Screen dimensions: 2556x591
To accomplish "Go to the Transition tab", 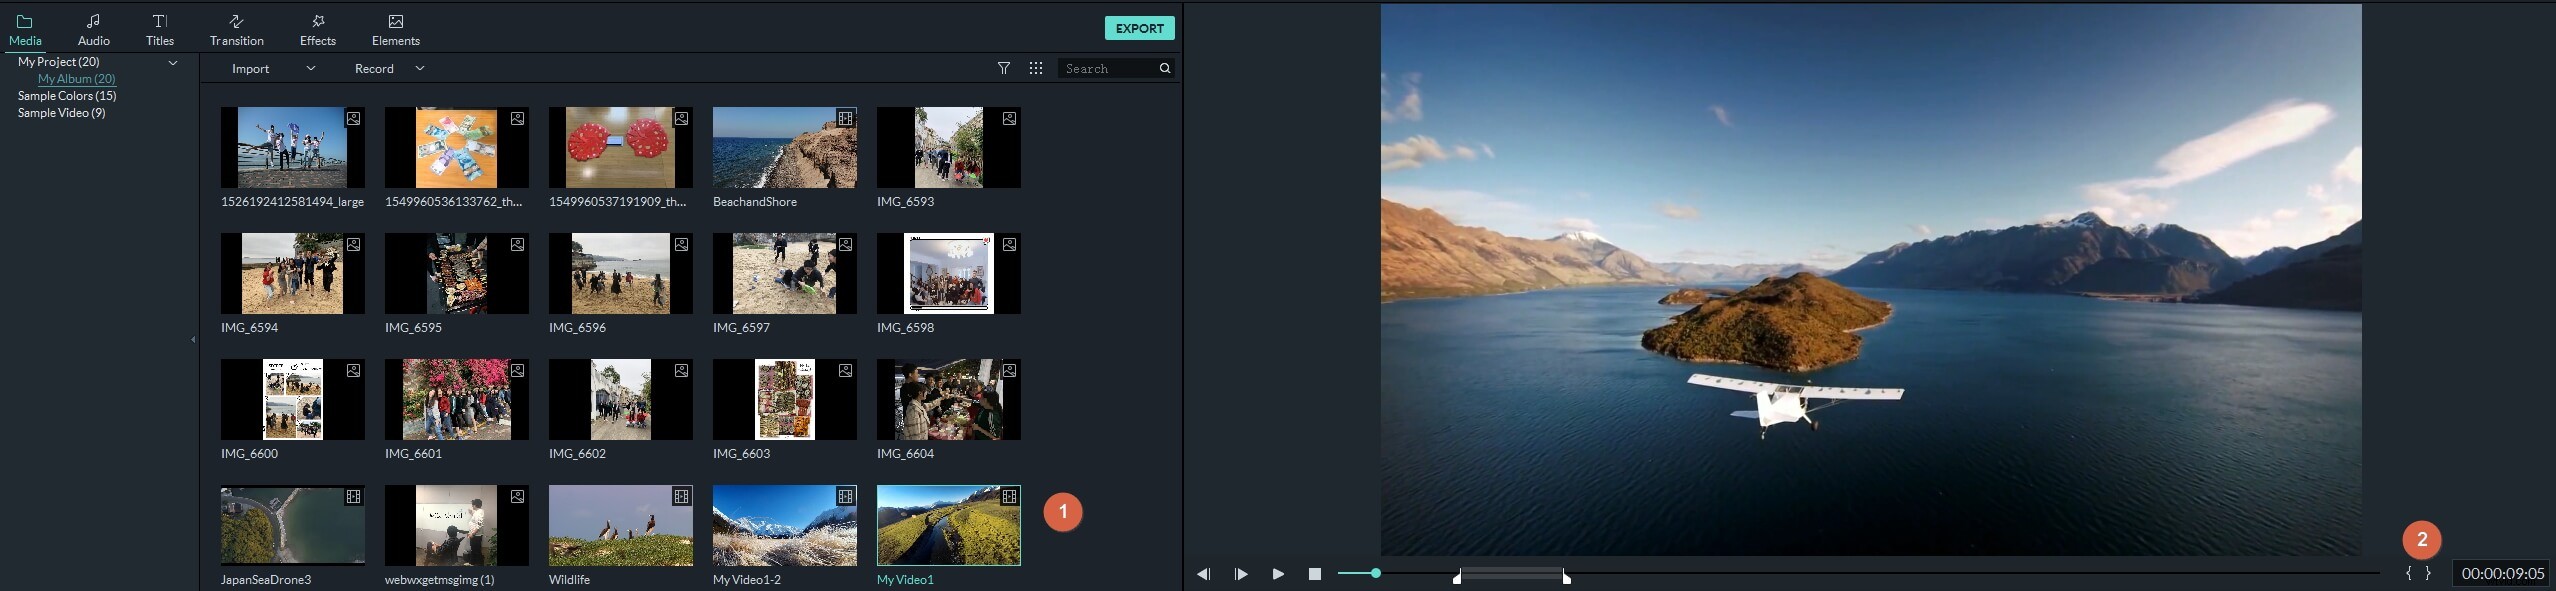I will click(x=237, y=30).
